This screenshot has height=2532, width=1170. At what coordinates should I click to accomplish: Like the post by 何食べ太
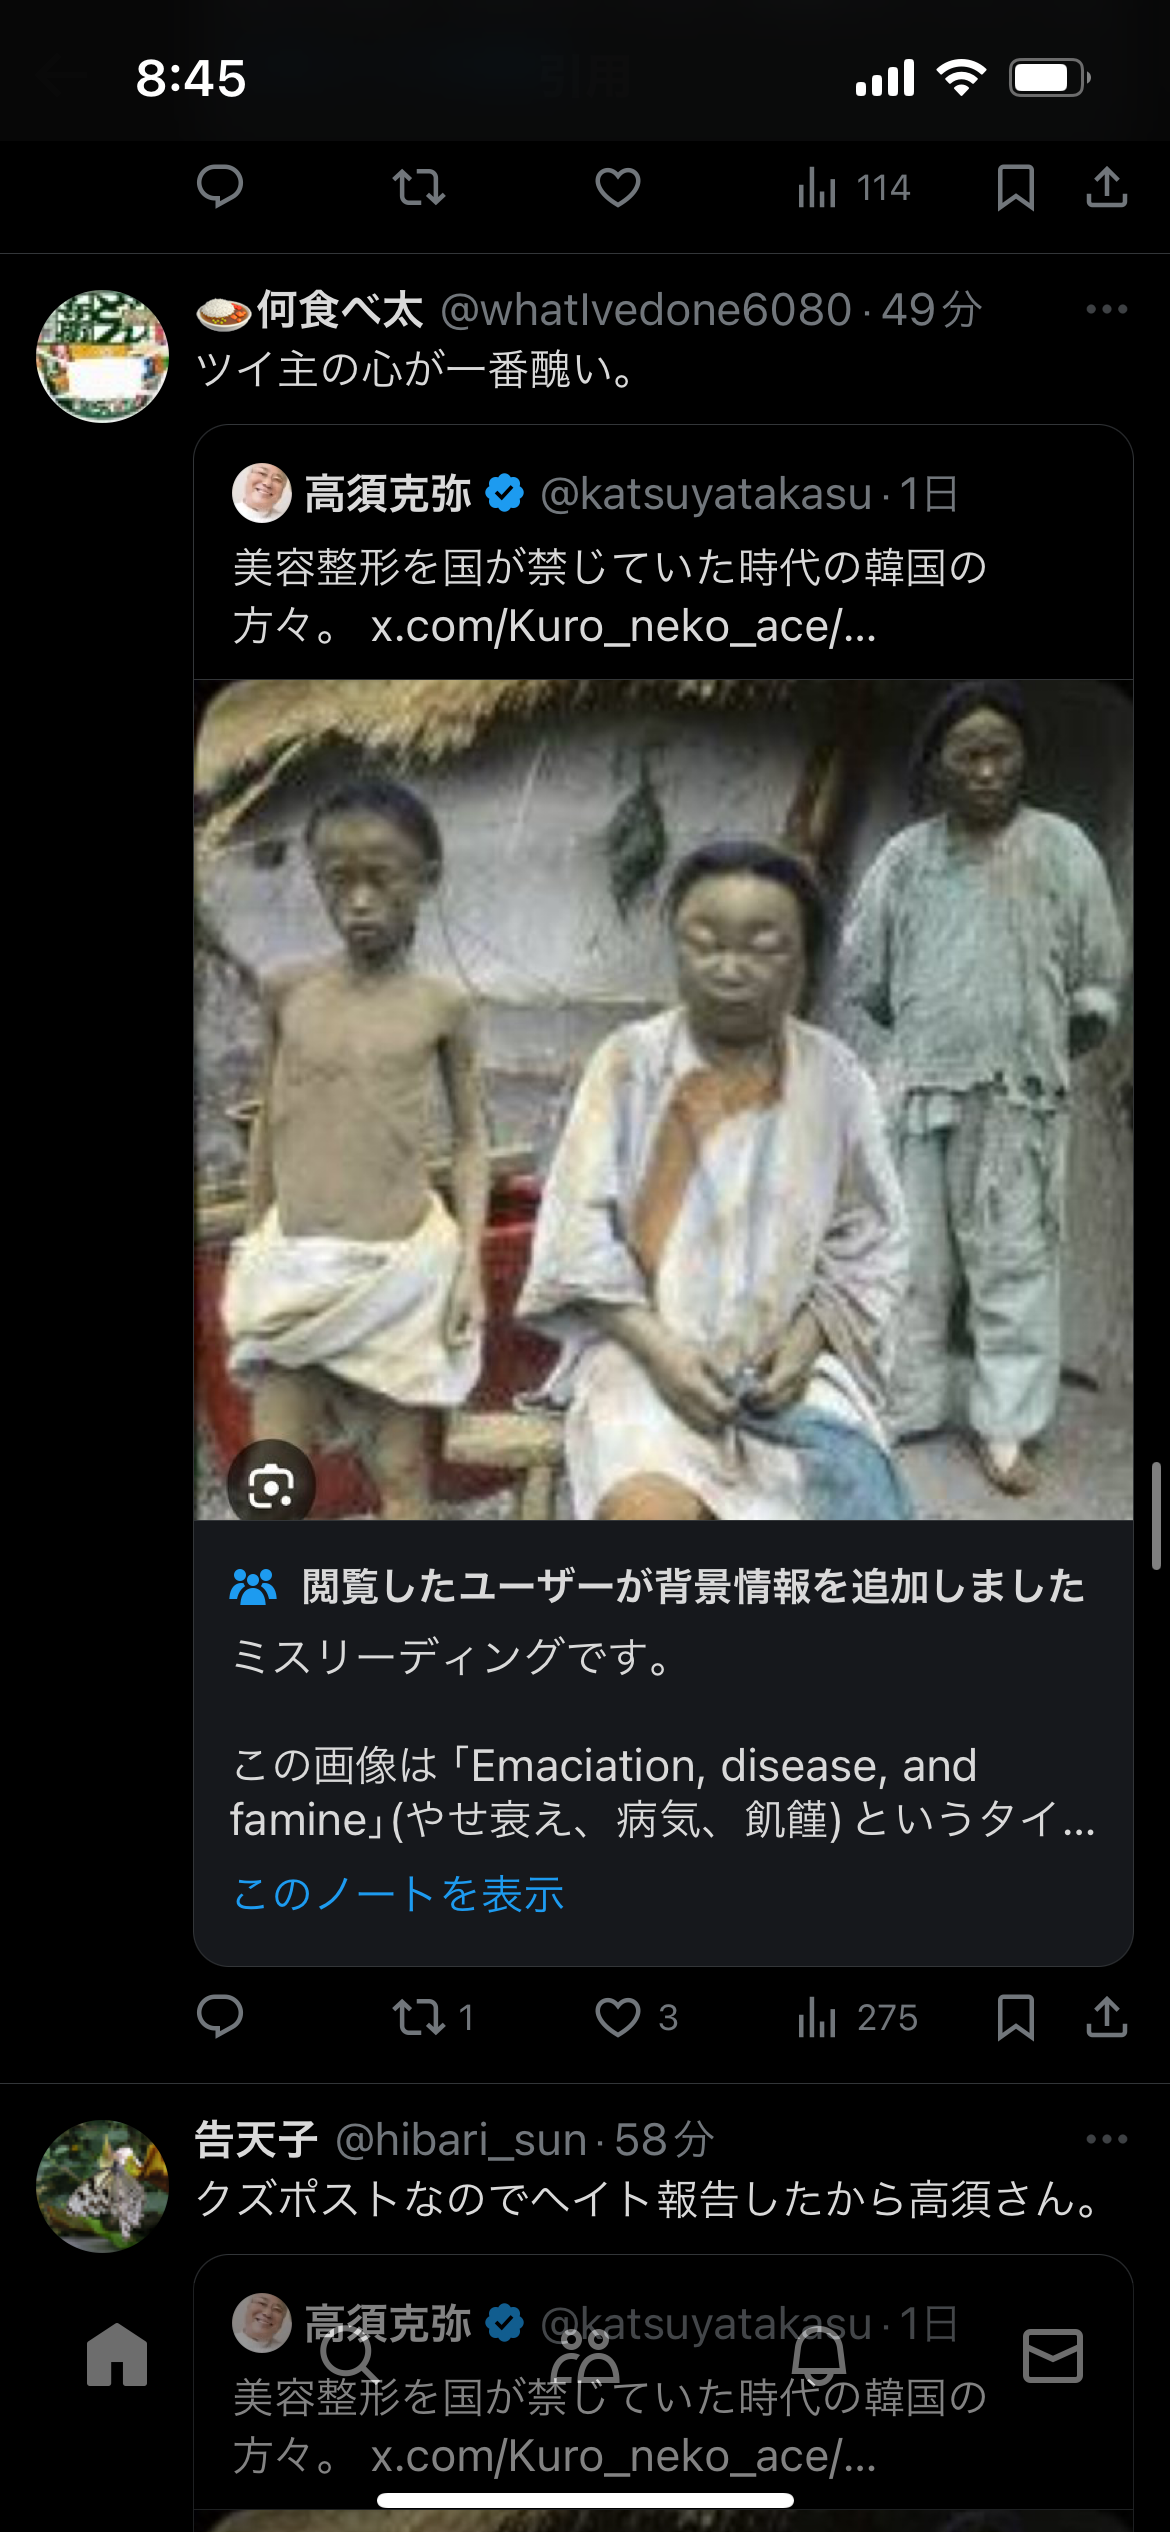pyautogui.click(x=618, y=2017)
